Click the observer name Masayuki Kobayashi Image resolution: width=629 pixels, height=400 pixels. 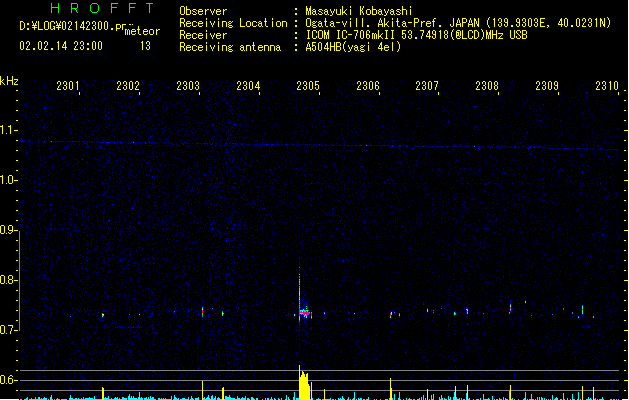(359, 11)
